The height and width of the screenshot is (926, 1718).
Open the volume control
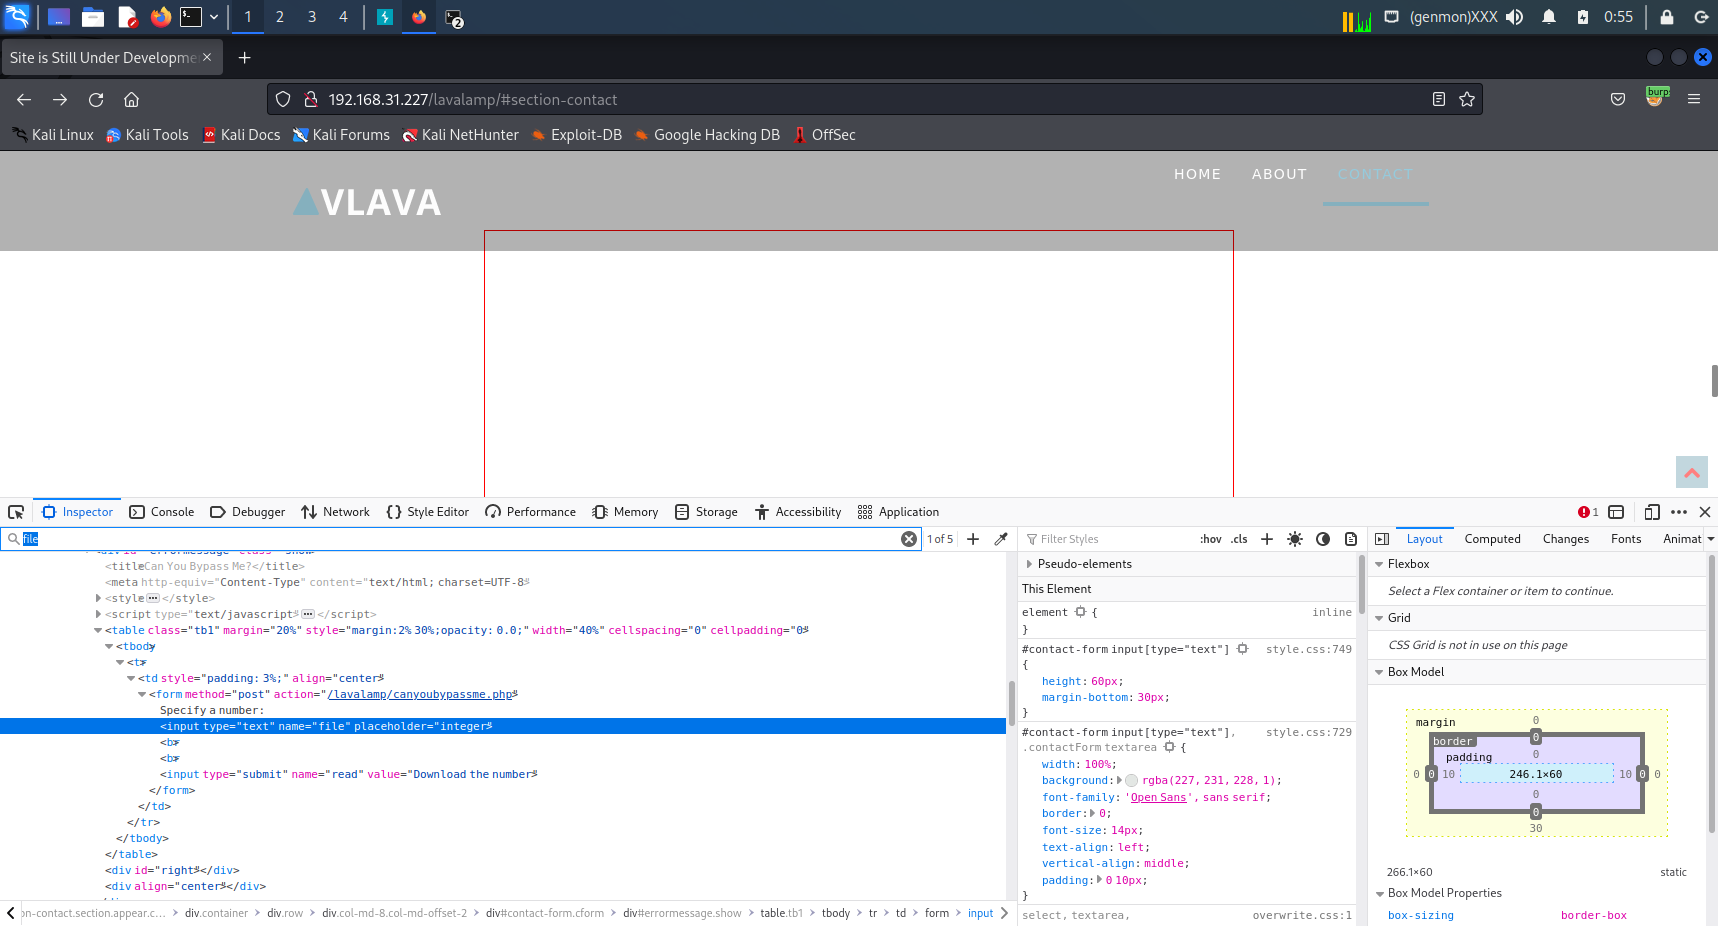(x=1515, y=17)
